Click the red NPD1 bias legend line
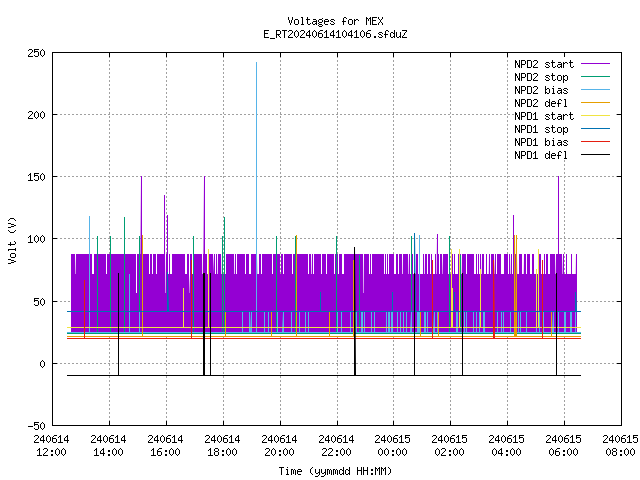 tap(595, 142)
